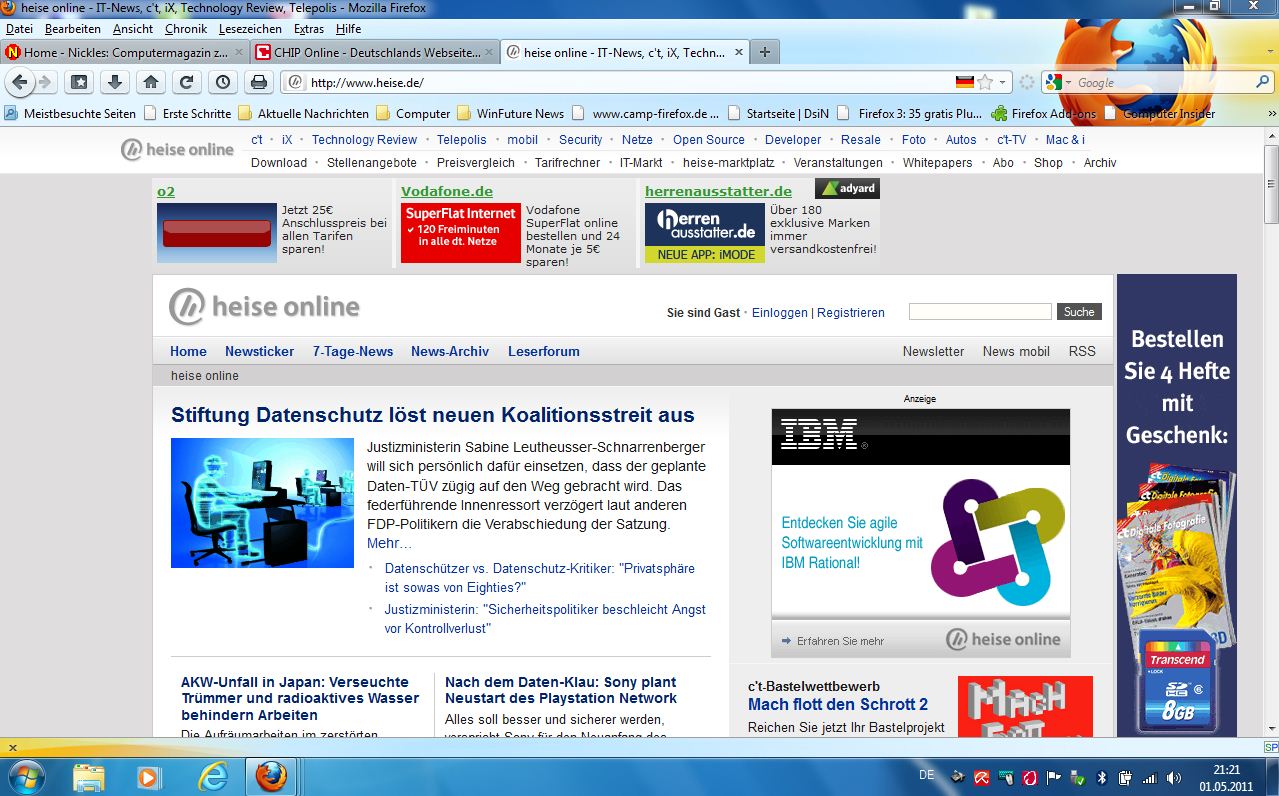Click the search magnifier in Google box
Viewport: 1279px width, 796px height.
coord(1263,82)
